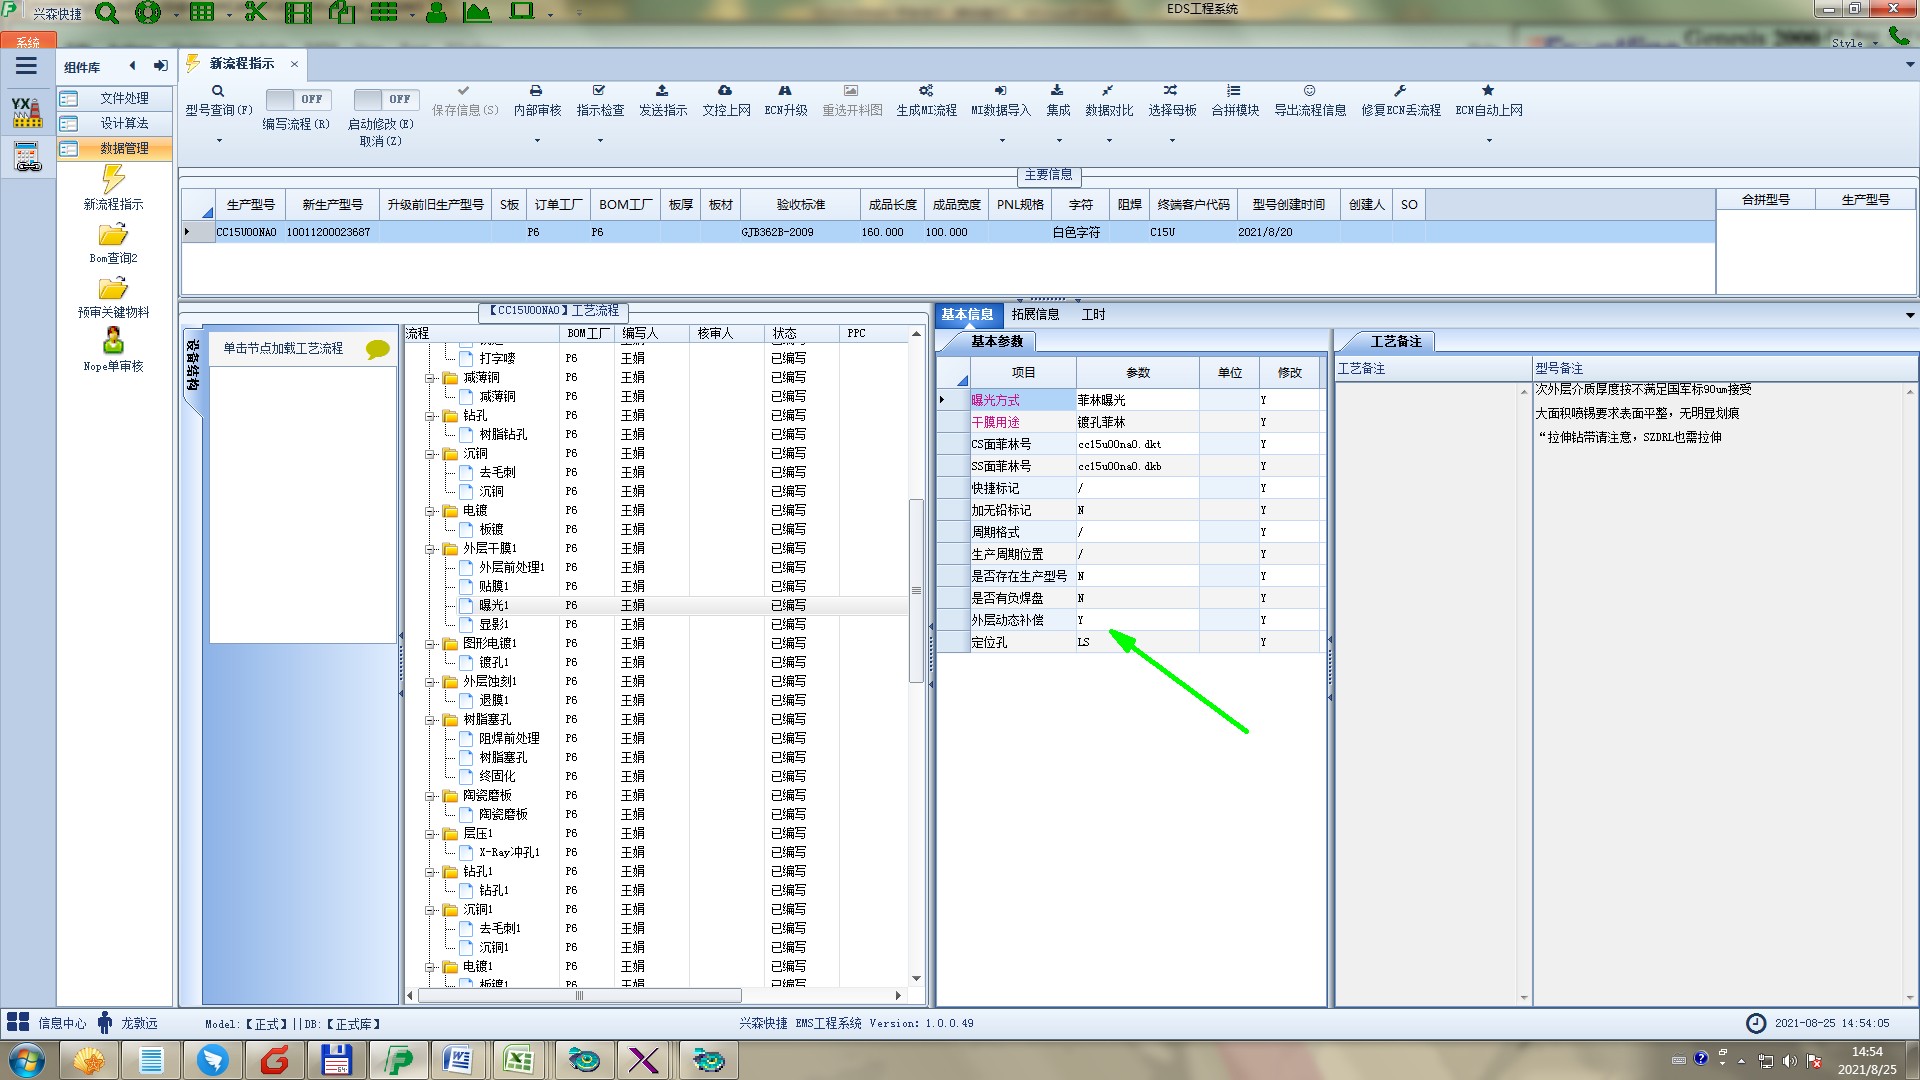Click the 导出流程信息 icon
The width and height of the screenshot is (1920, 1080).
coord(1309,91)
